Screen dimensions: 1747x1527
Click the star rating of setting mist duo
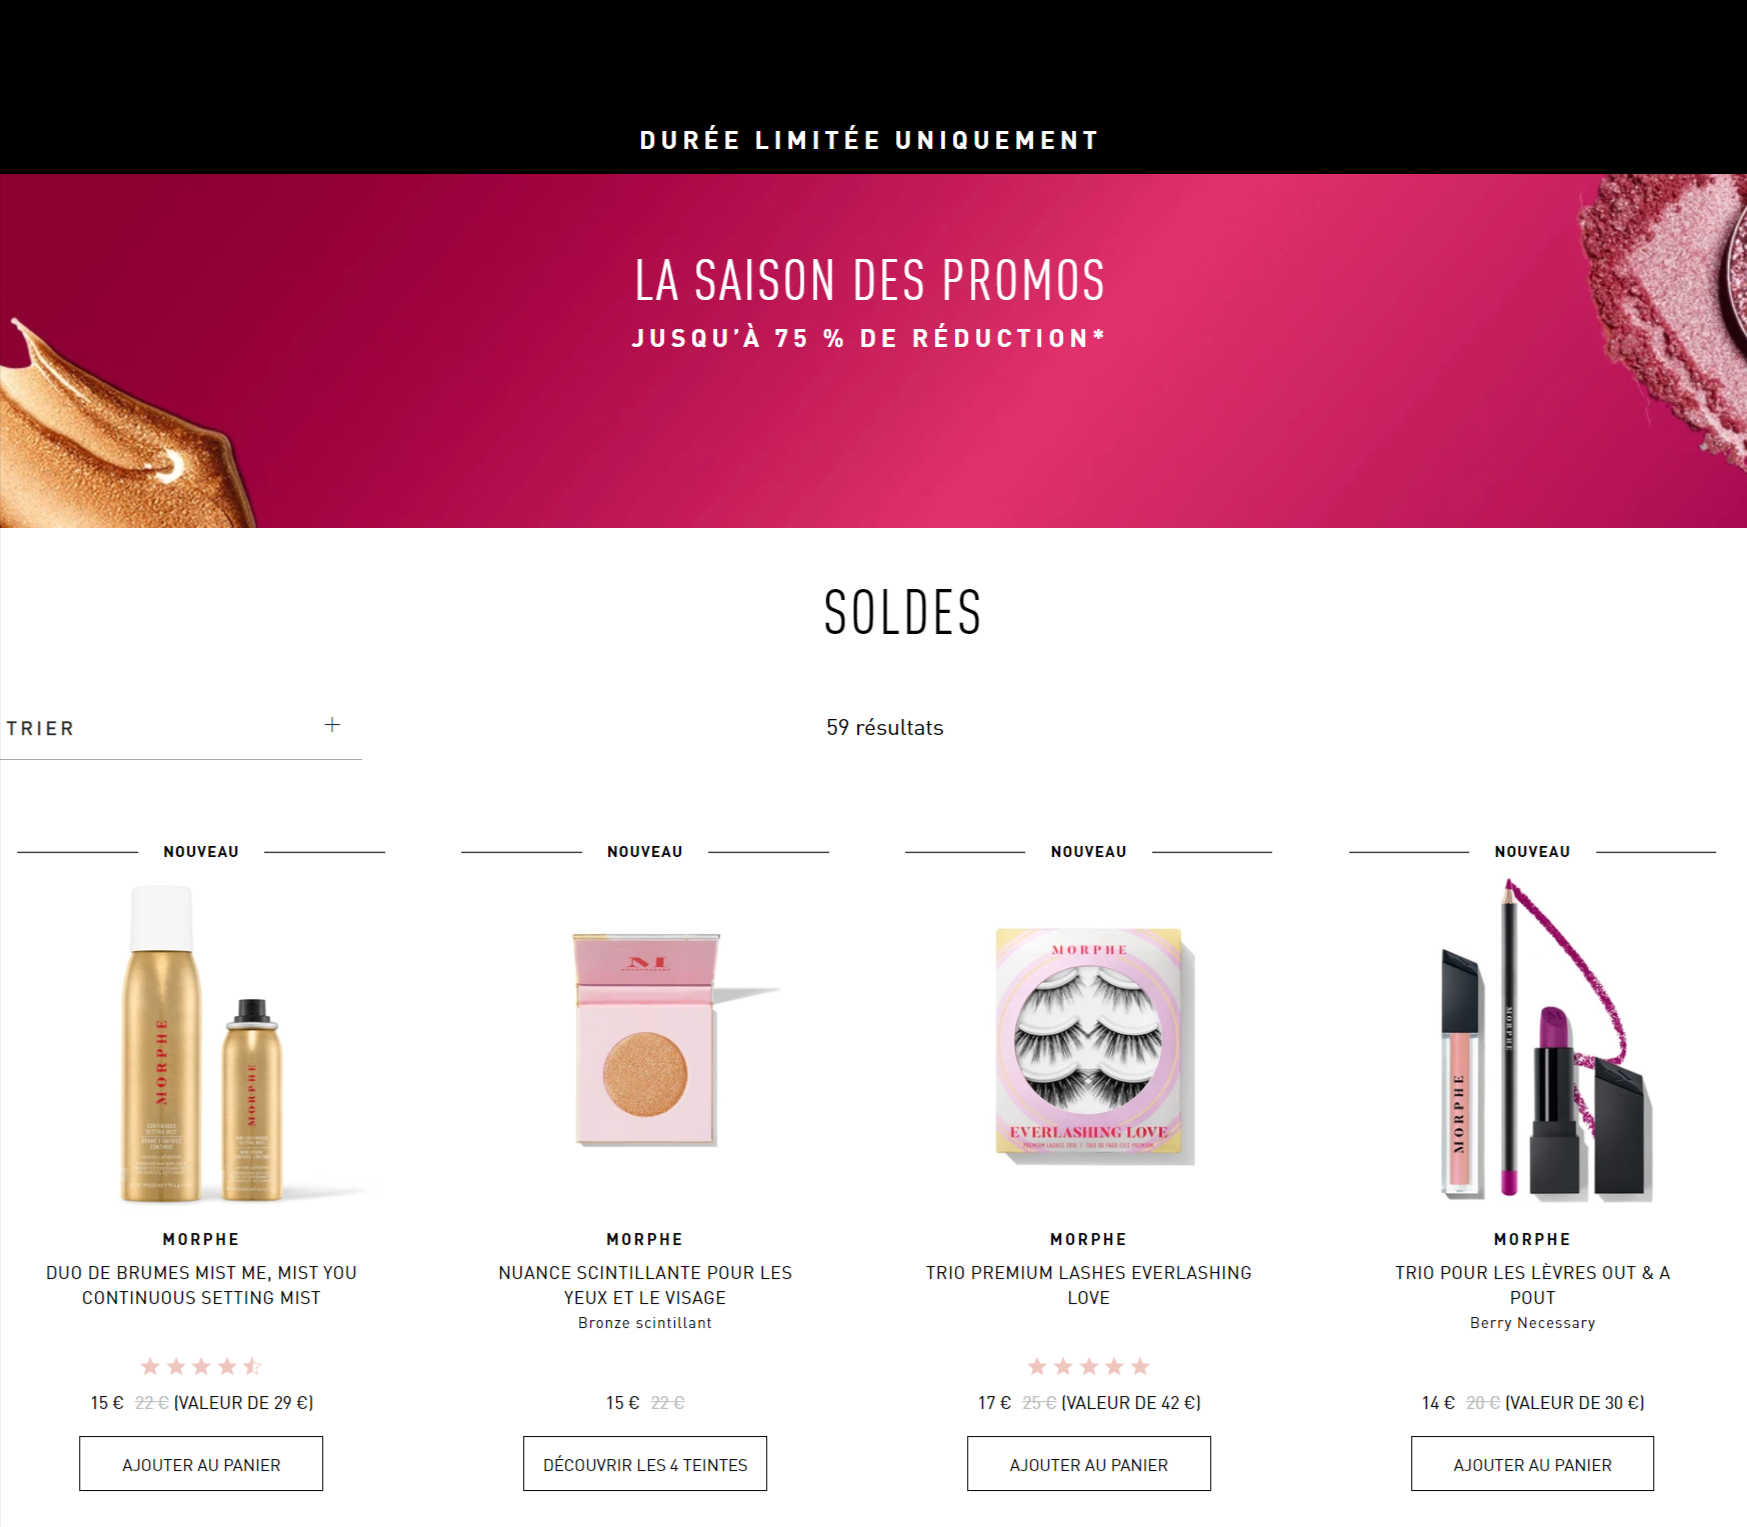pos(201,1366)
